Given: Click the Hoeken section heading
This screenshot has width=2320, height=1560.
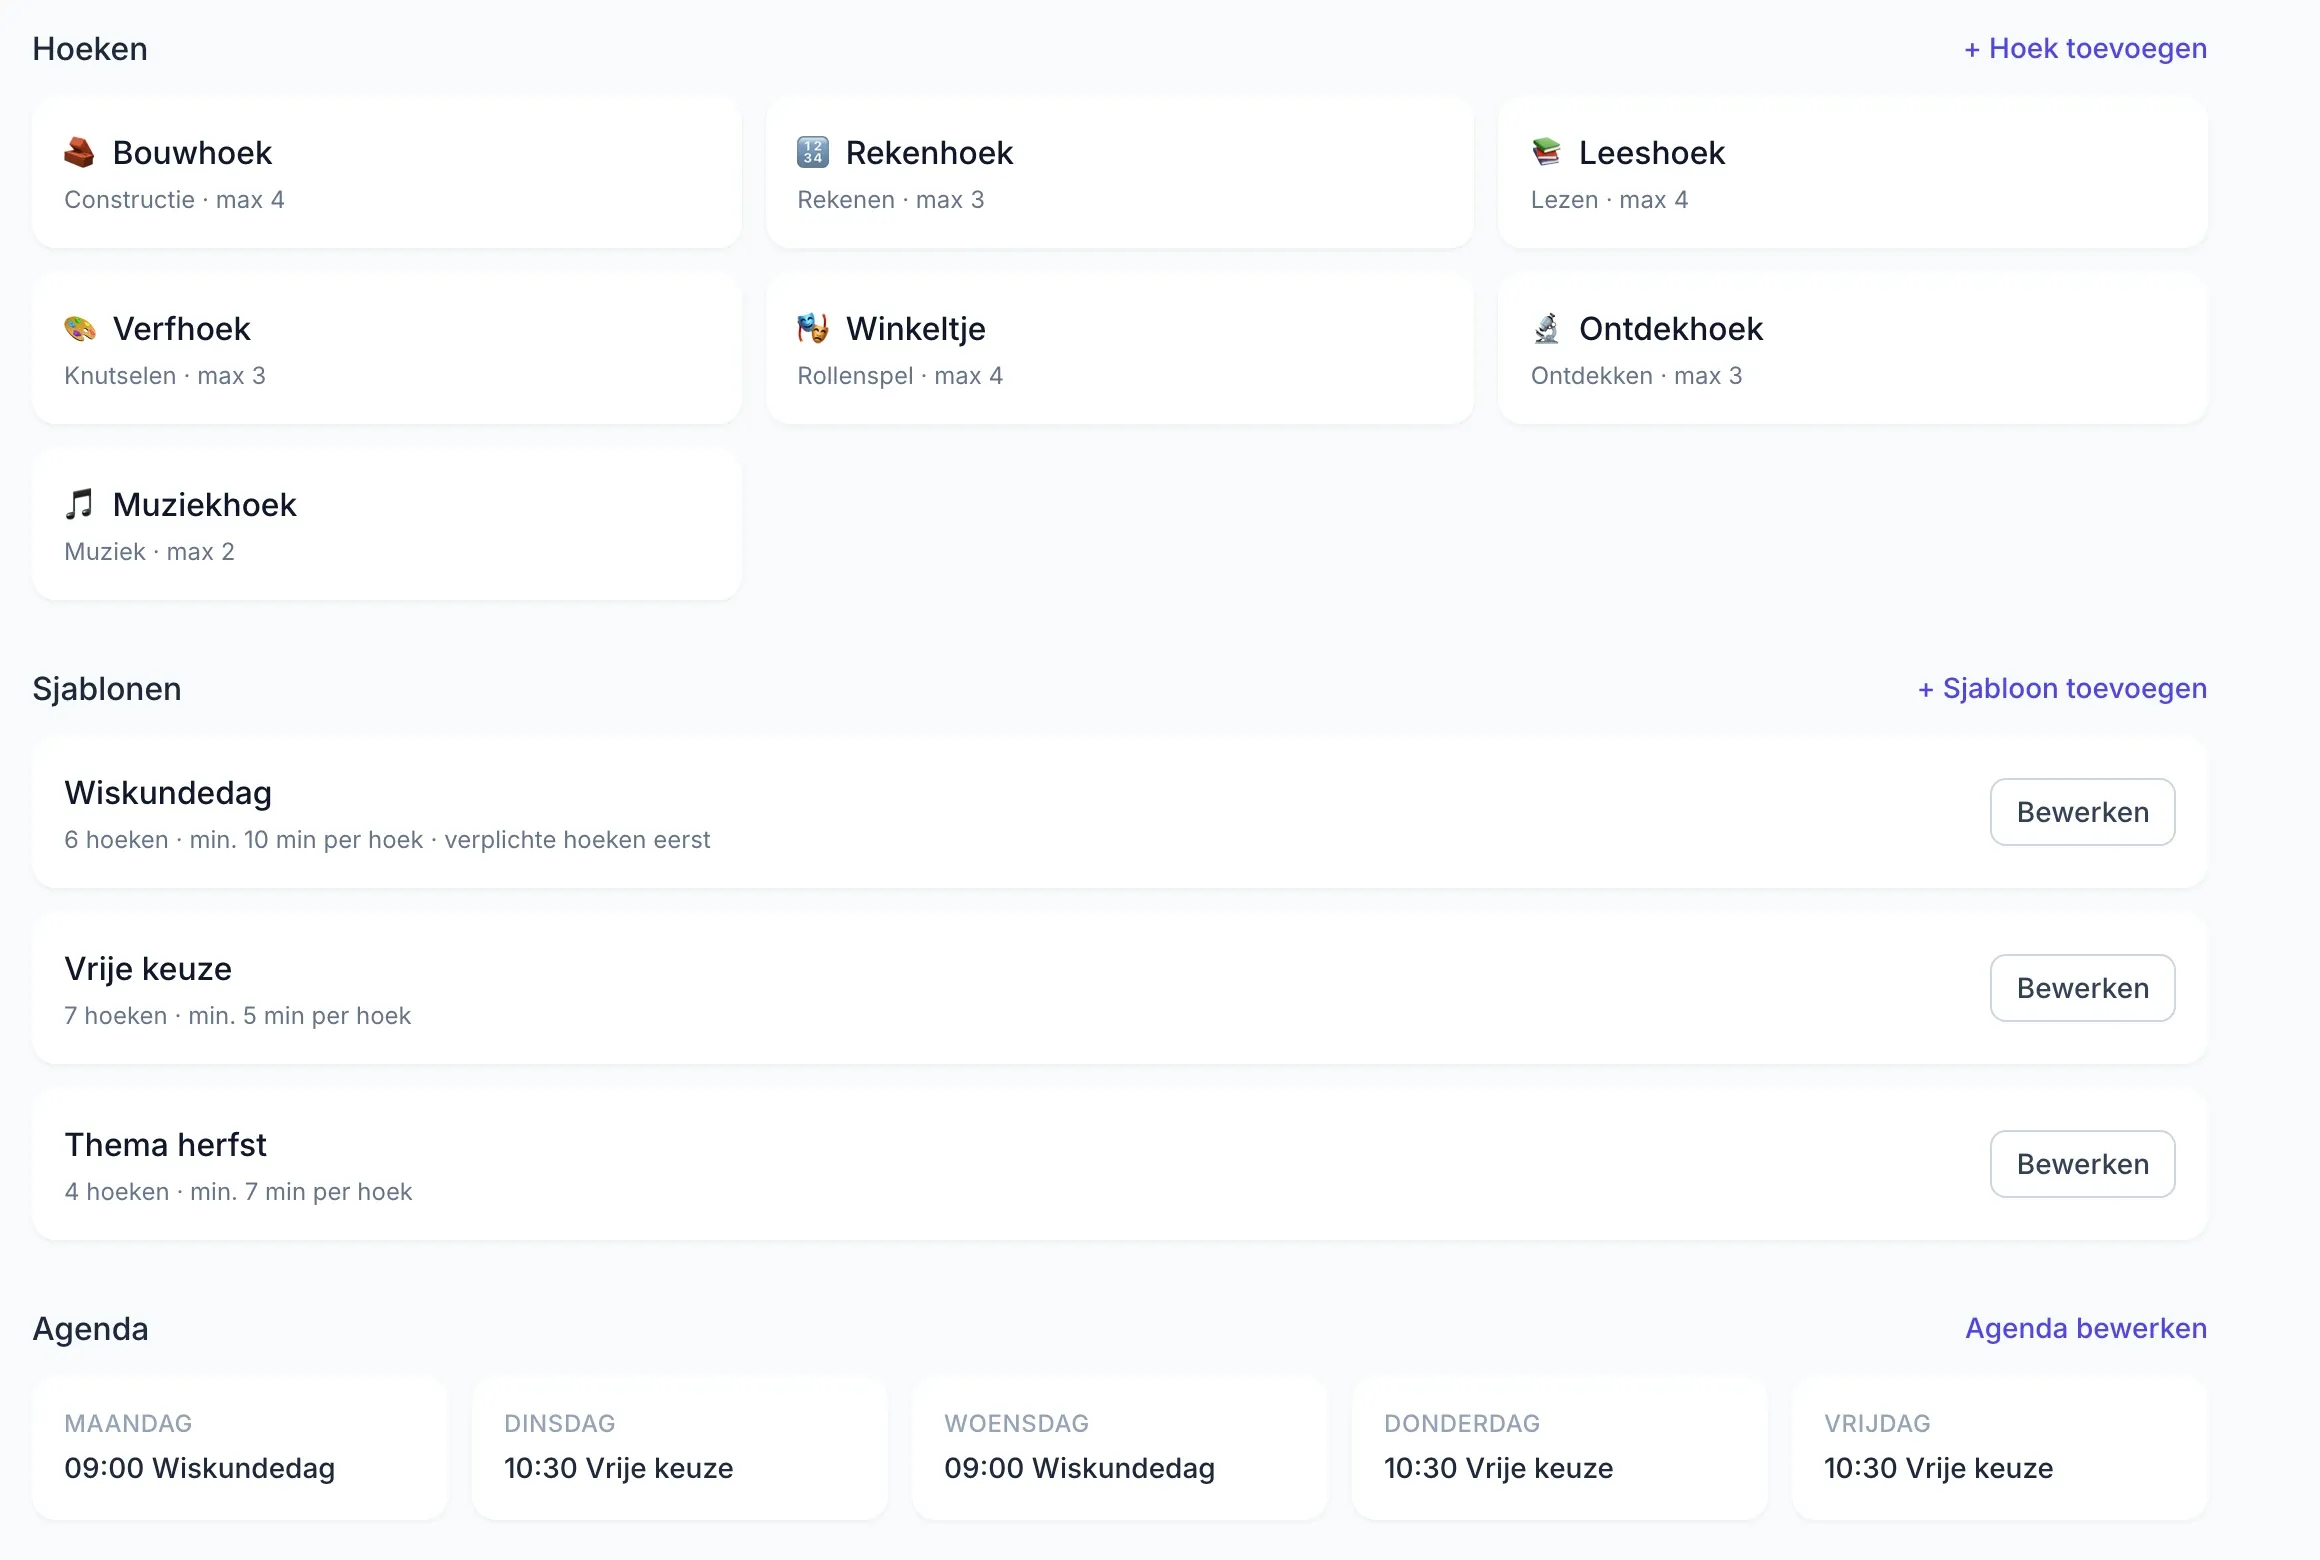Looking at the screenshot, I should (x=90, y=49).
